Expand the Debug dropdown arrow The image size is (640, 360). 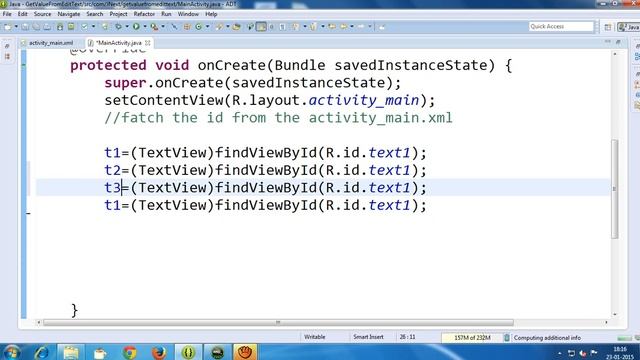[127, 27]
